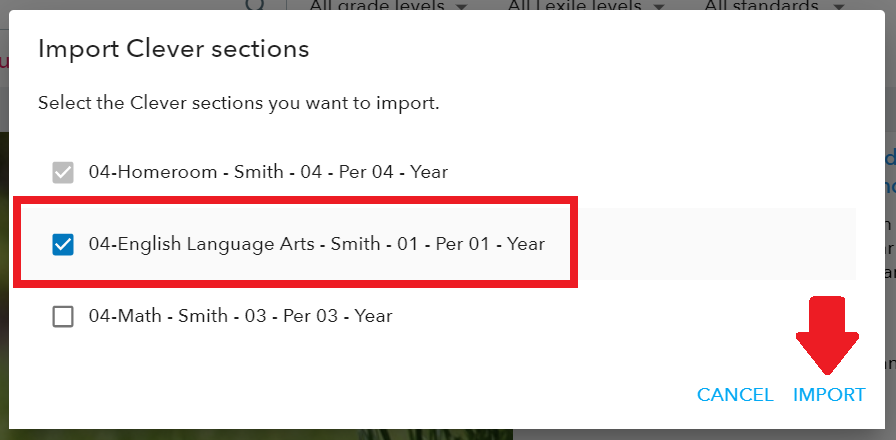Select the 04-Math - Smith row label
The height and width of the screenshot is (440, 896).
[x=241, y=315]
